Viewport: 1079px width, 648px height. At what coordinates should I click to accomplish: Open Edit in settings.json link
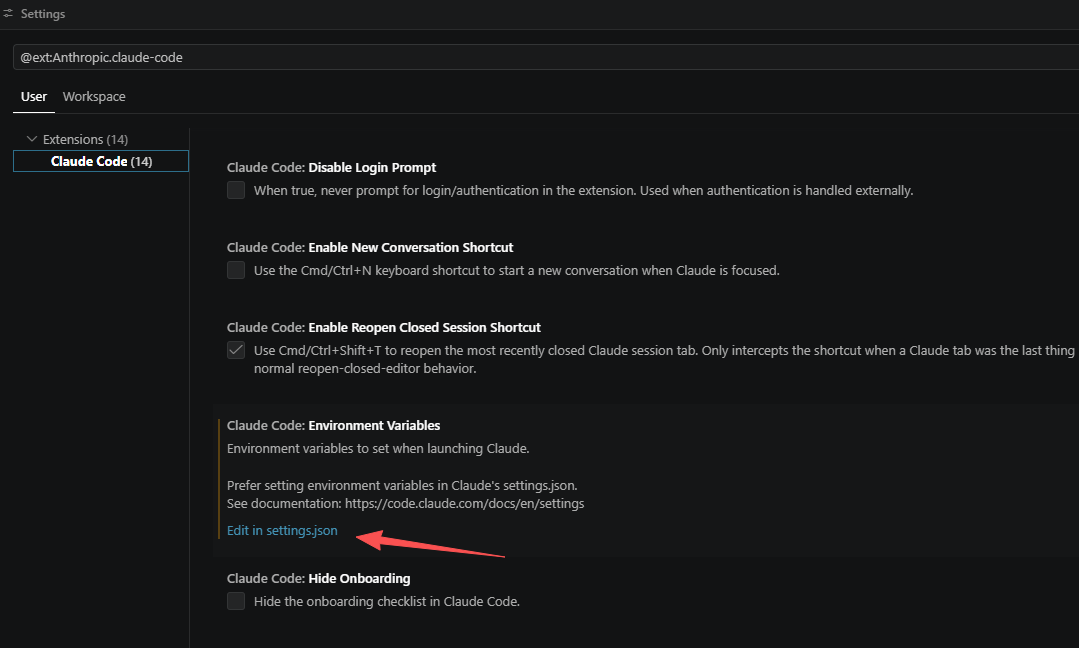[282, 530]
